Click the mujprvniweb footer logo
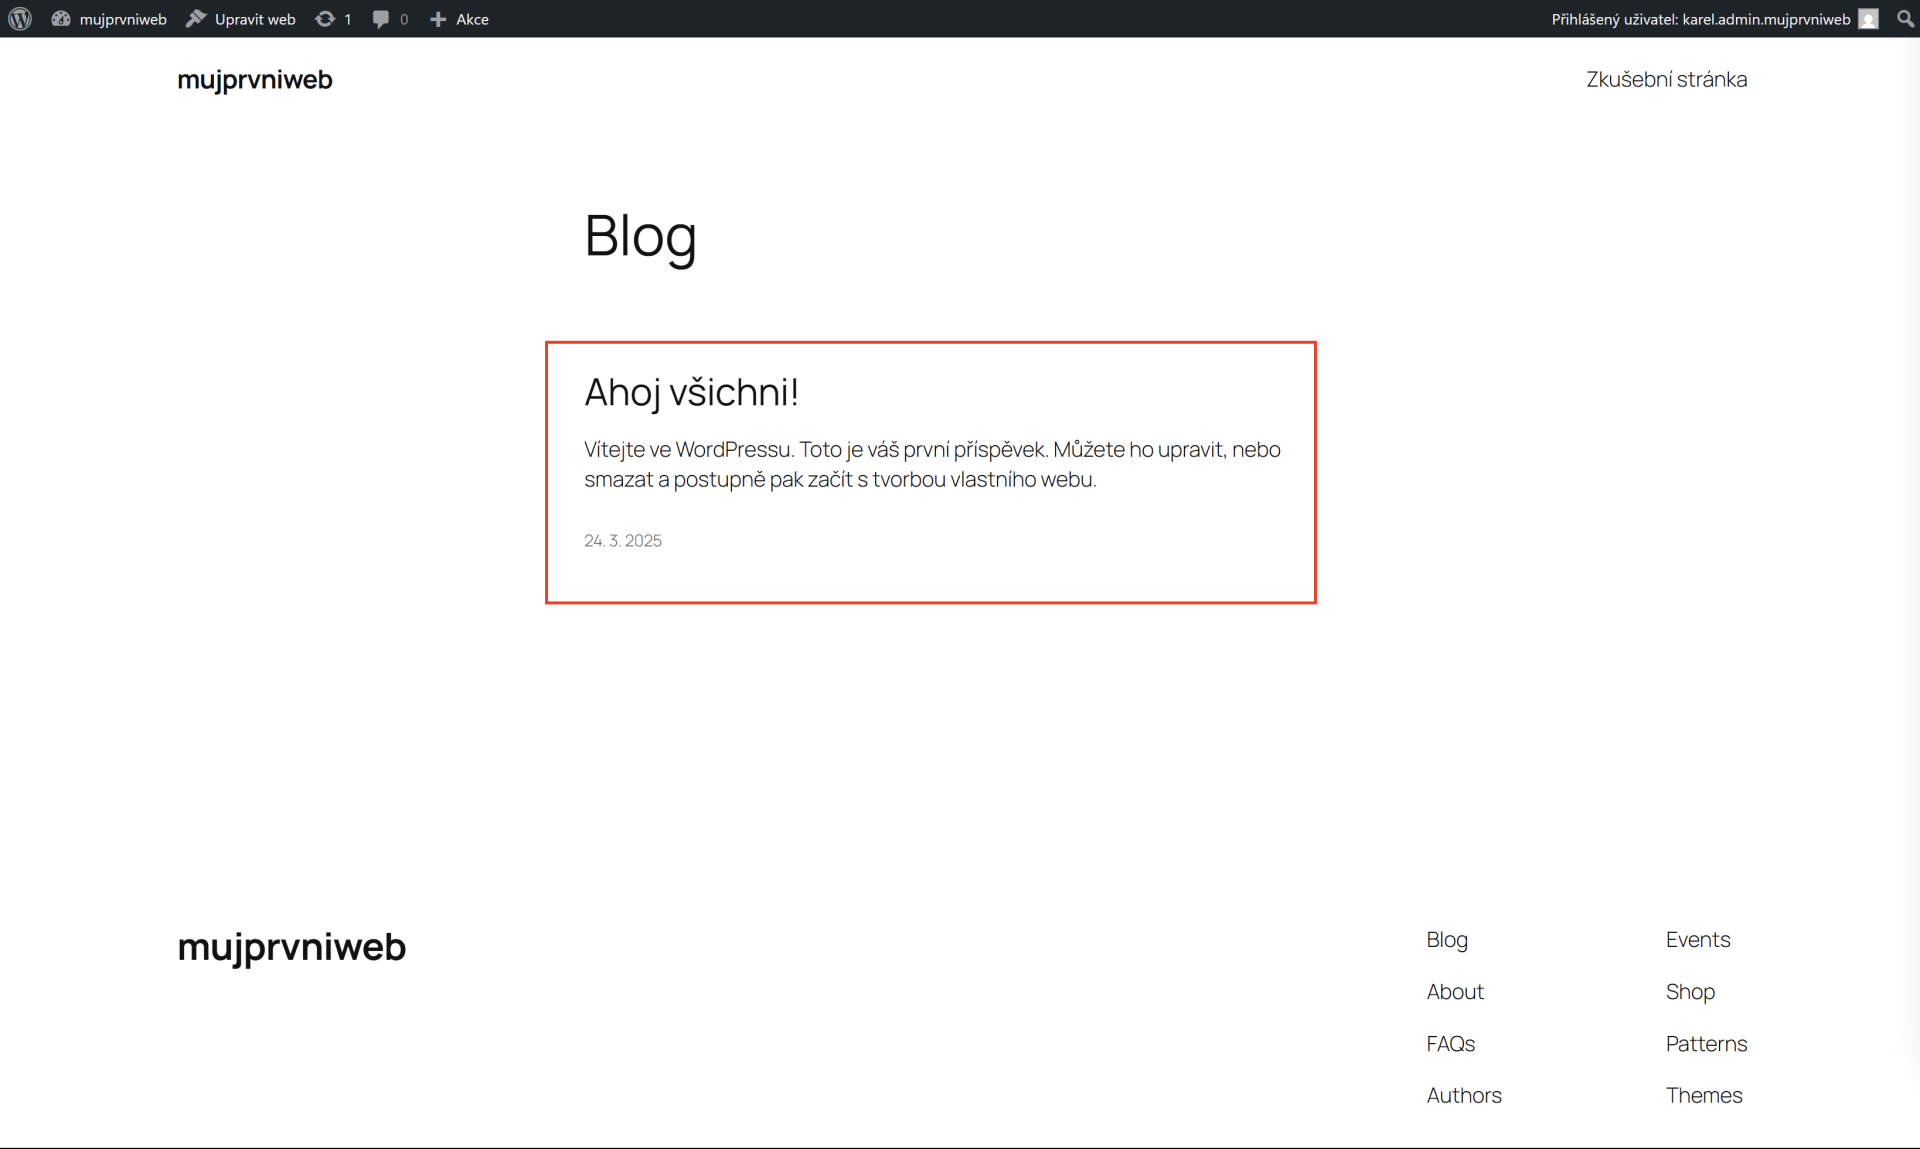Screen dimensions: 1920x1149 291,948
